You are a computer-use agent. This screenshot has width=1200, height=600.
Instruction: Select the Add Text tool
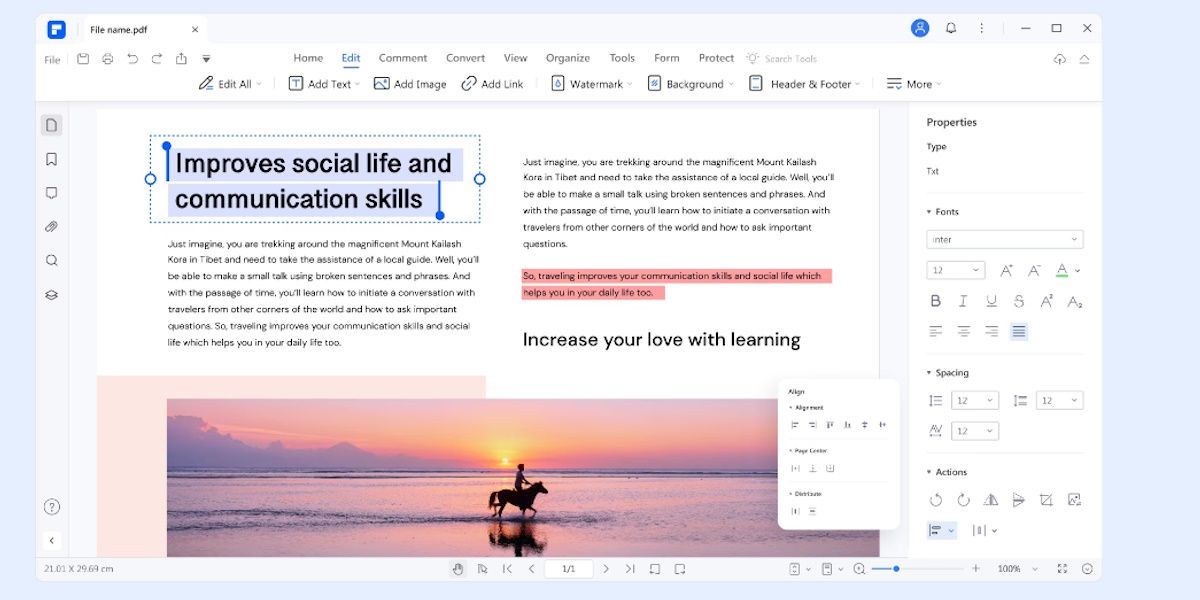pyautogui.click(x=322, y=84)
